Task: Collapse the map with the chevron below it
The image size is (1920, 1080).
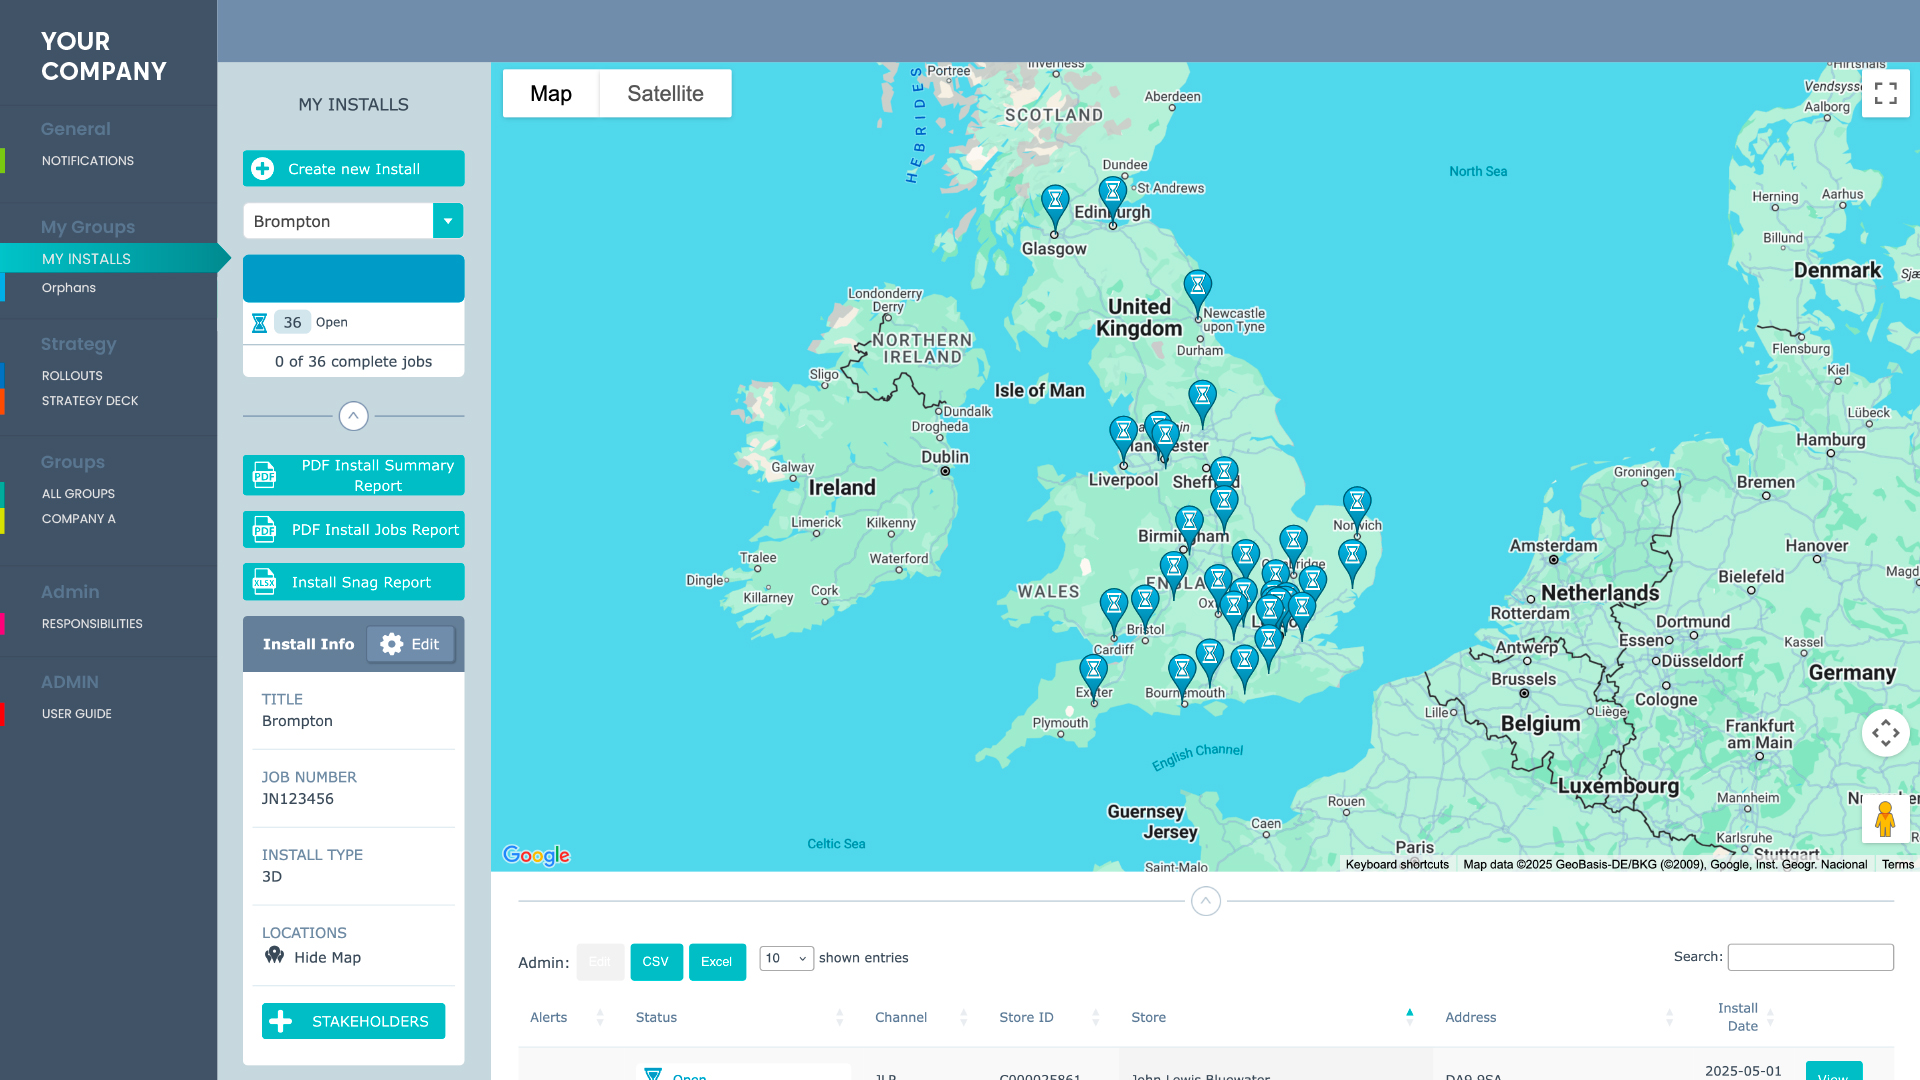Action: point(1206,901)
